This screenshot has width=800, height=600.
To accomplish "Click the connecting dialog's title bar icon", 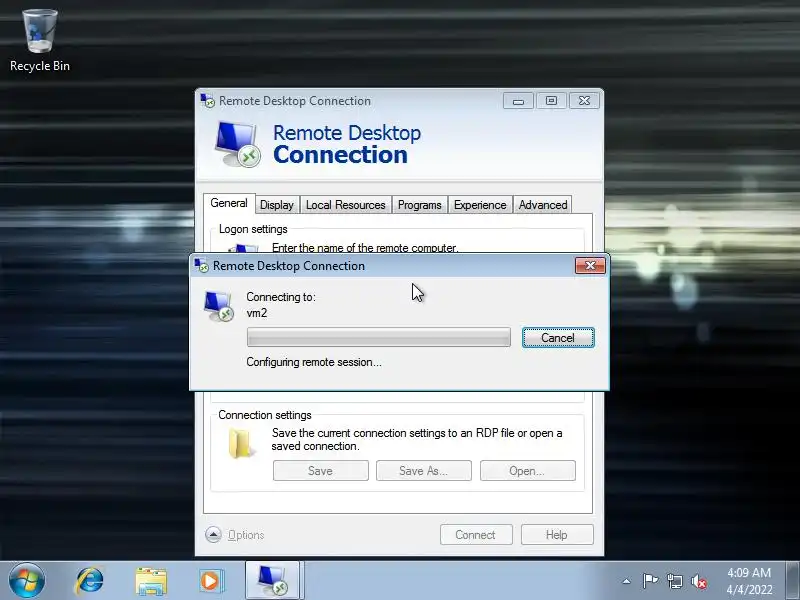I will coord(202,266).
